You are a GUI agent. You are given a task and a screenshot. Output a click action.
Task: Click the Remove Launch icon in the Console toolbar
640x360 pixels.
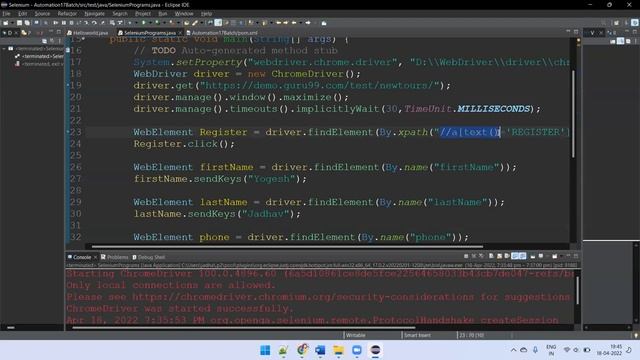tap(474, 256)
